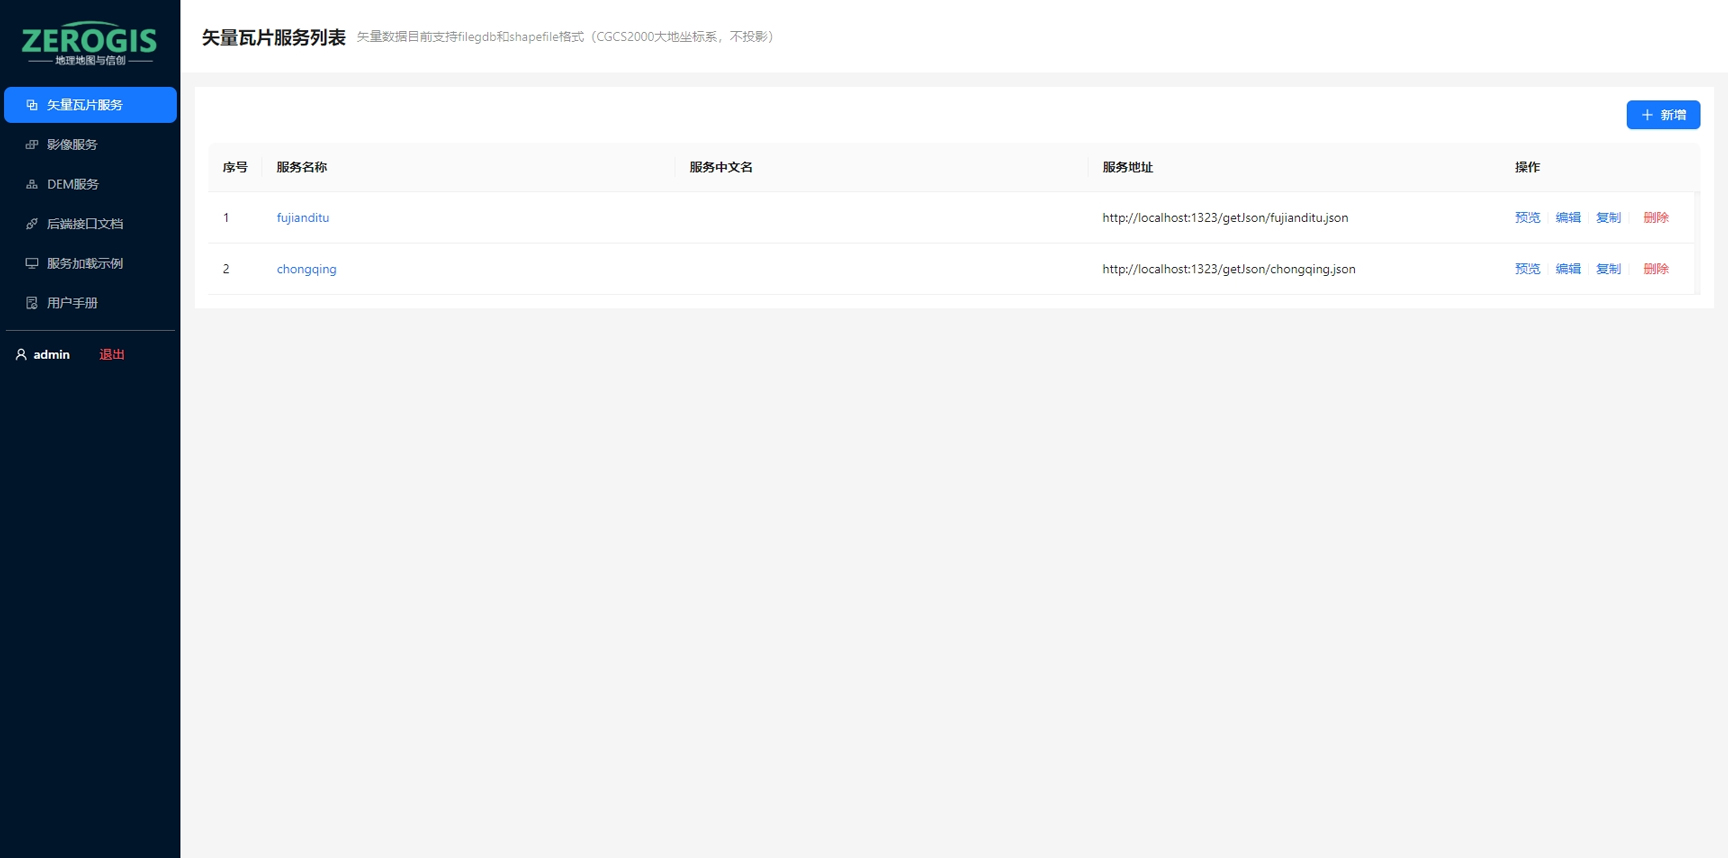
Task: Click the DEM服务 icon in sidebar
Action: click(32, 184)
